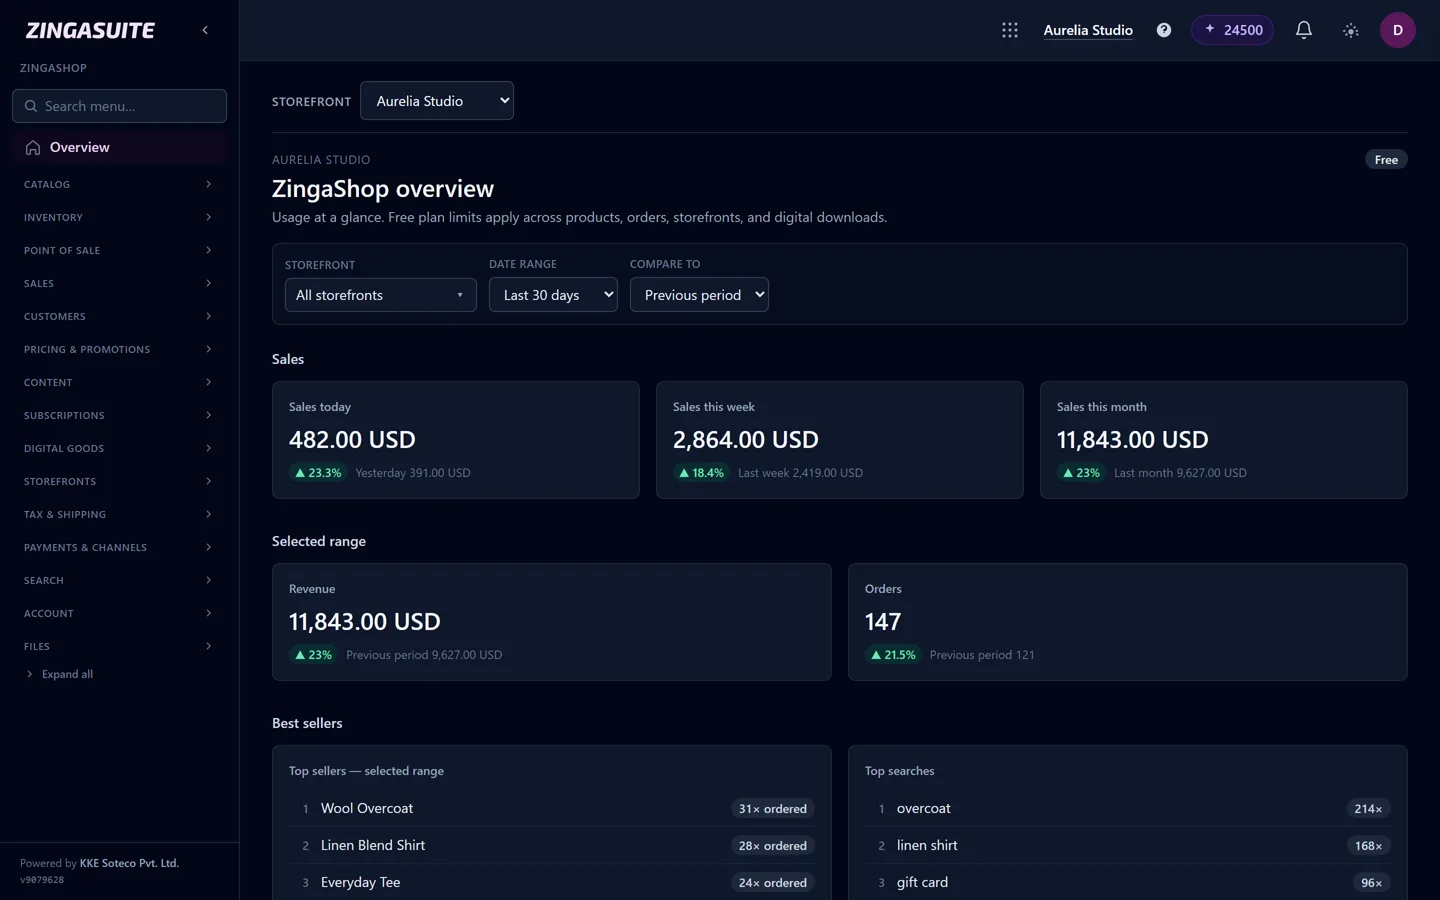Click the 23.3% change badge
The width and height of the screenshot is (1440, 900).
pyautogui.click(x=318, y=473)
